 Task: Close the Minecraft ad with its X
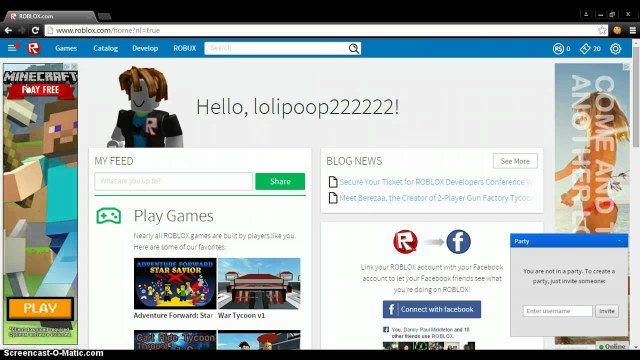74,67
